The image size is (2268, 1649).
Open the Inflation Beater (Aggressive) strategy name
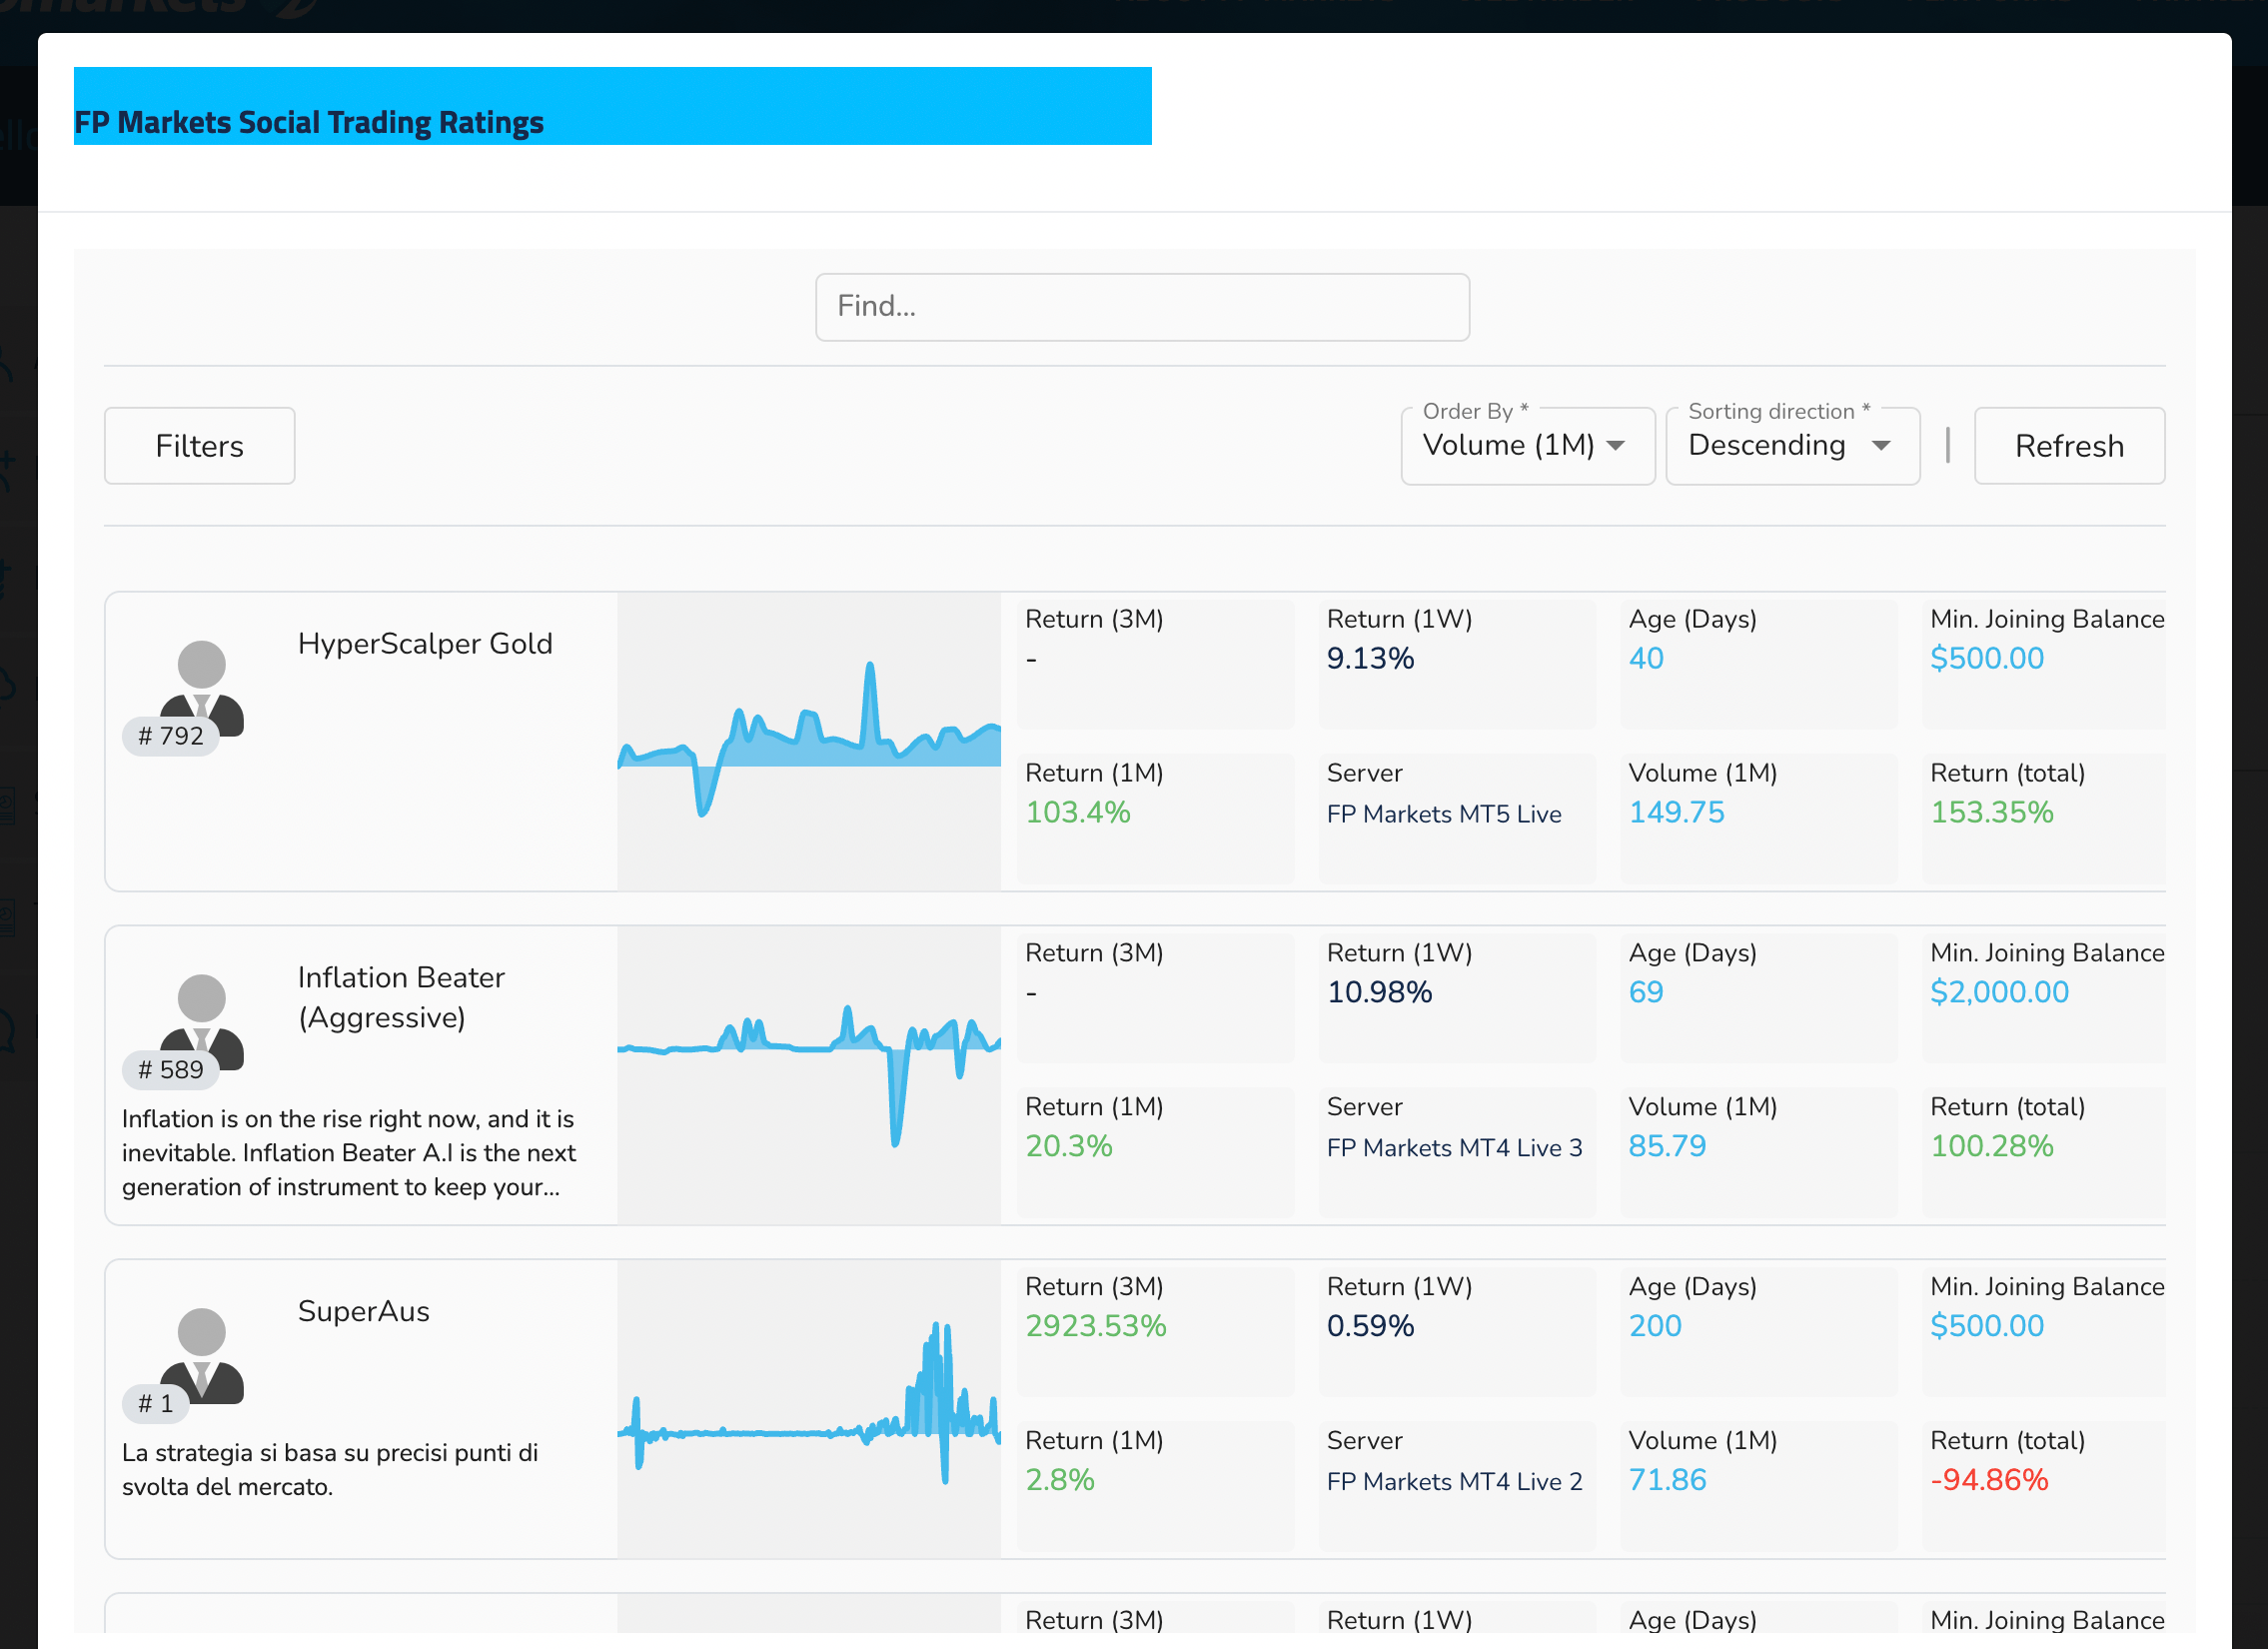point(401,998)
